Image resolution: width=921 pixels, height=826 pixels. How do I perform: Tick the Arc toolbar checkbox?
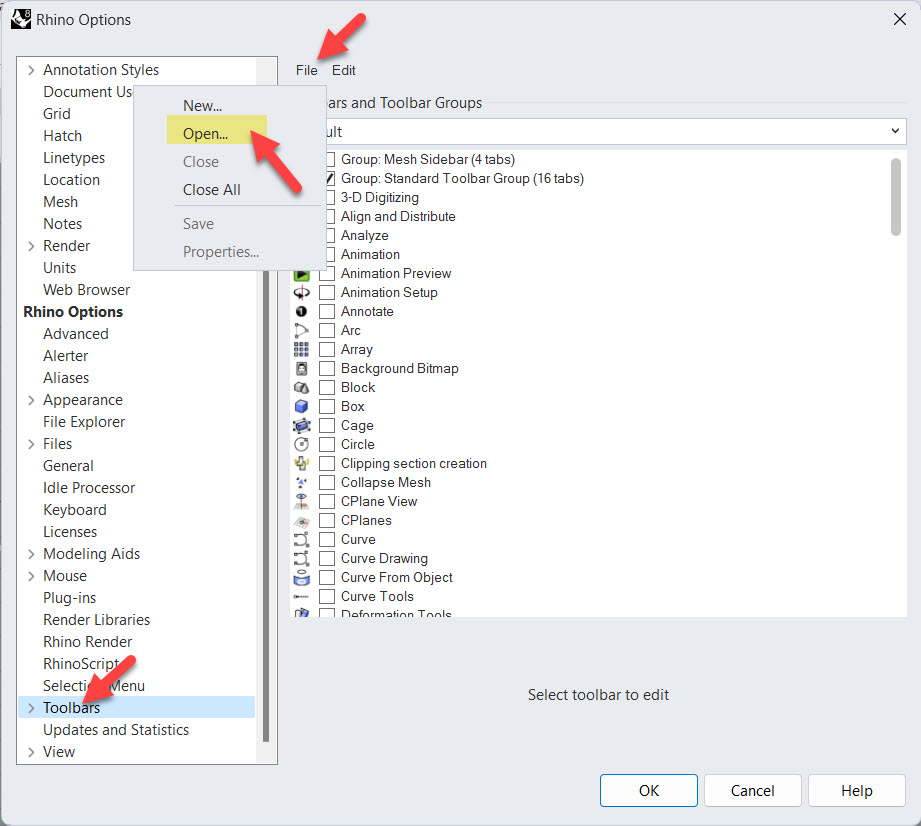(327, 331)
